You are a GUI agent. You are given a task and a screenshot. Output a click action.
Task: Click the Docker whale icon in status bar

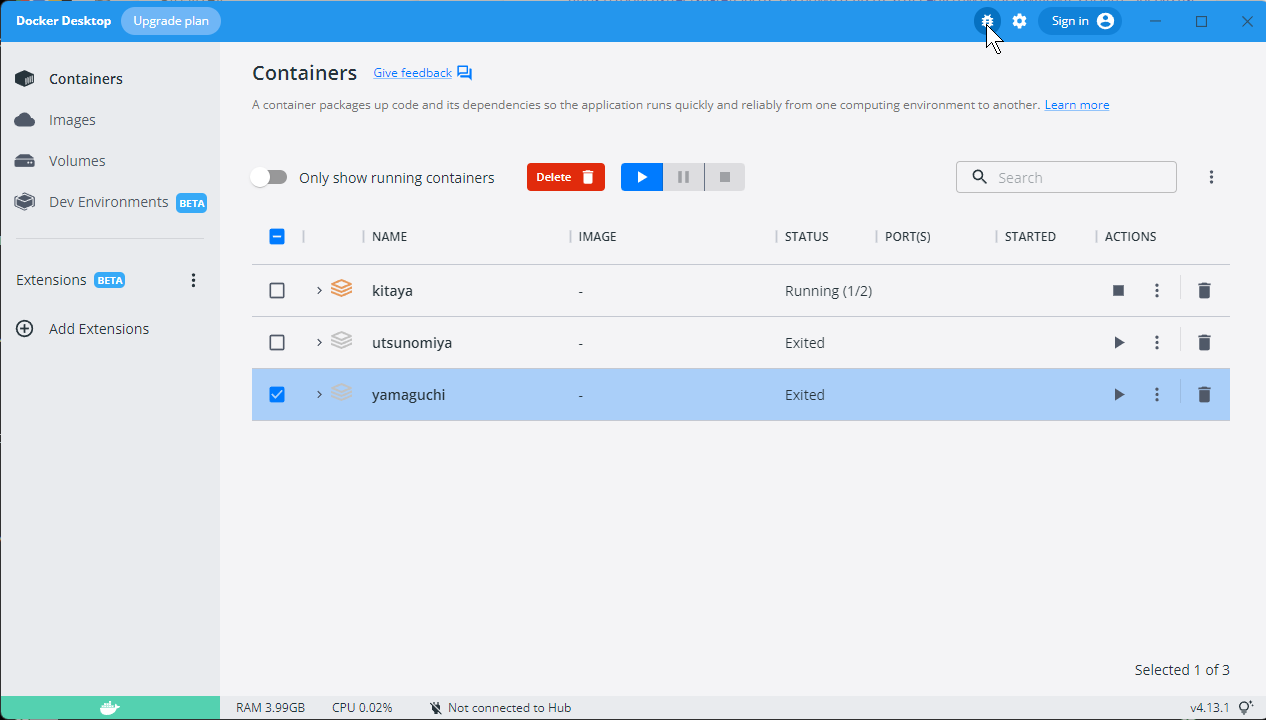coord(110,708)
